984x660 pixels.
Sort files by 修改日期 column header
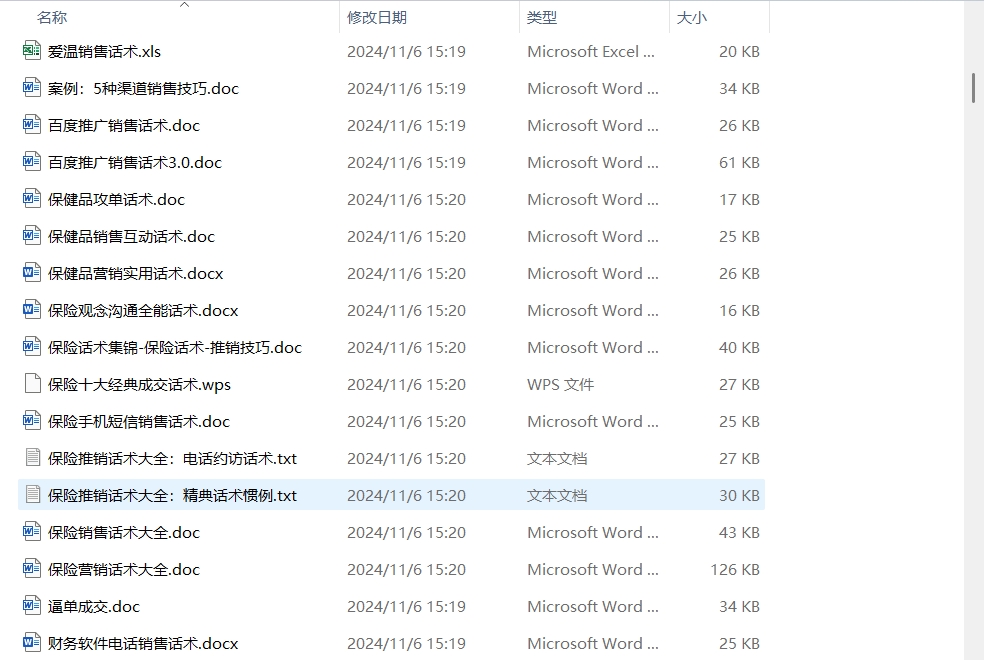click(377, 18)
